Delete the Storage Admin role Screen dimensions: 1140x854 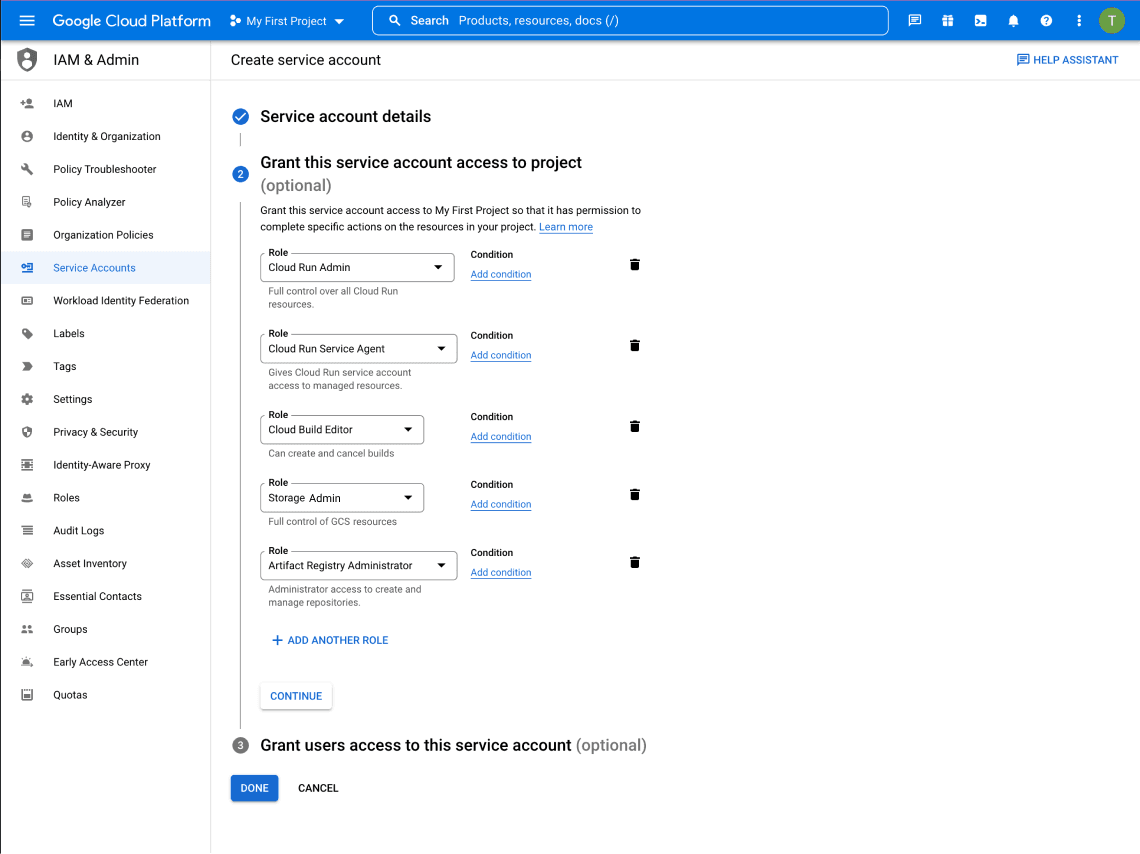point(634,493)
